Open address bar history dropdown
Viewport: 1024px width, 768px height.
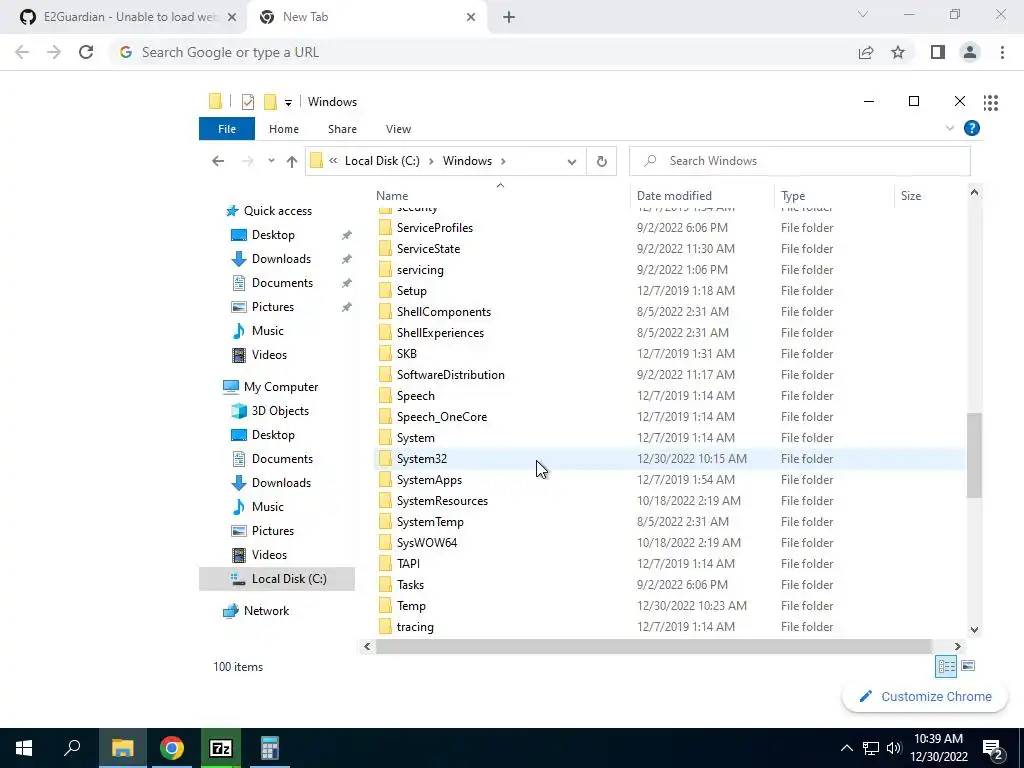tap(571, 161)
